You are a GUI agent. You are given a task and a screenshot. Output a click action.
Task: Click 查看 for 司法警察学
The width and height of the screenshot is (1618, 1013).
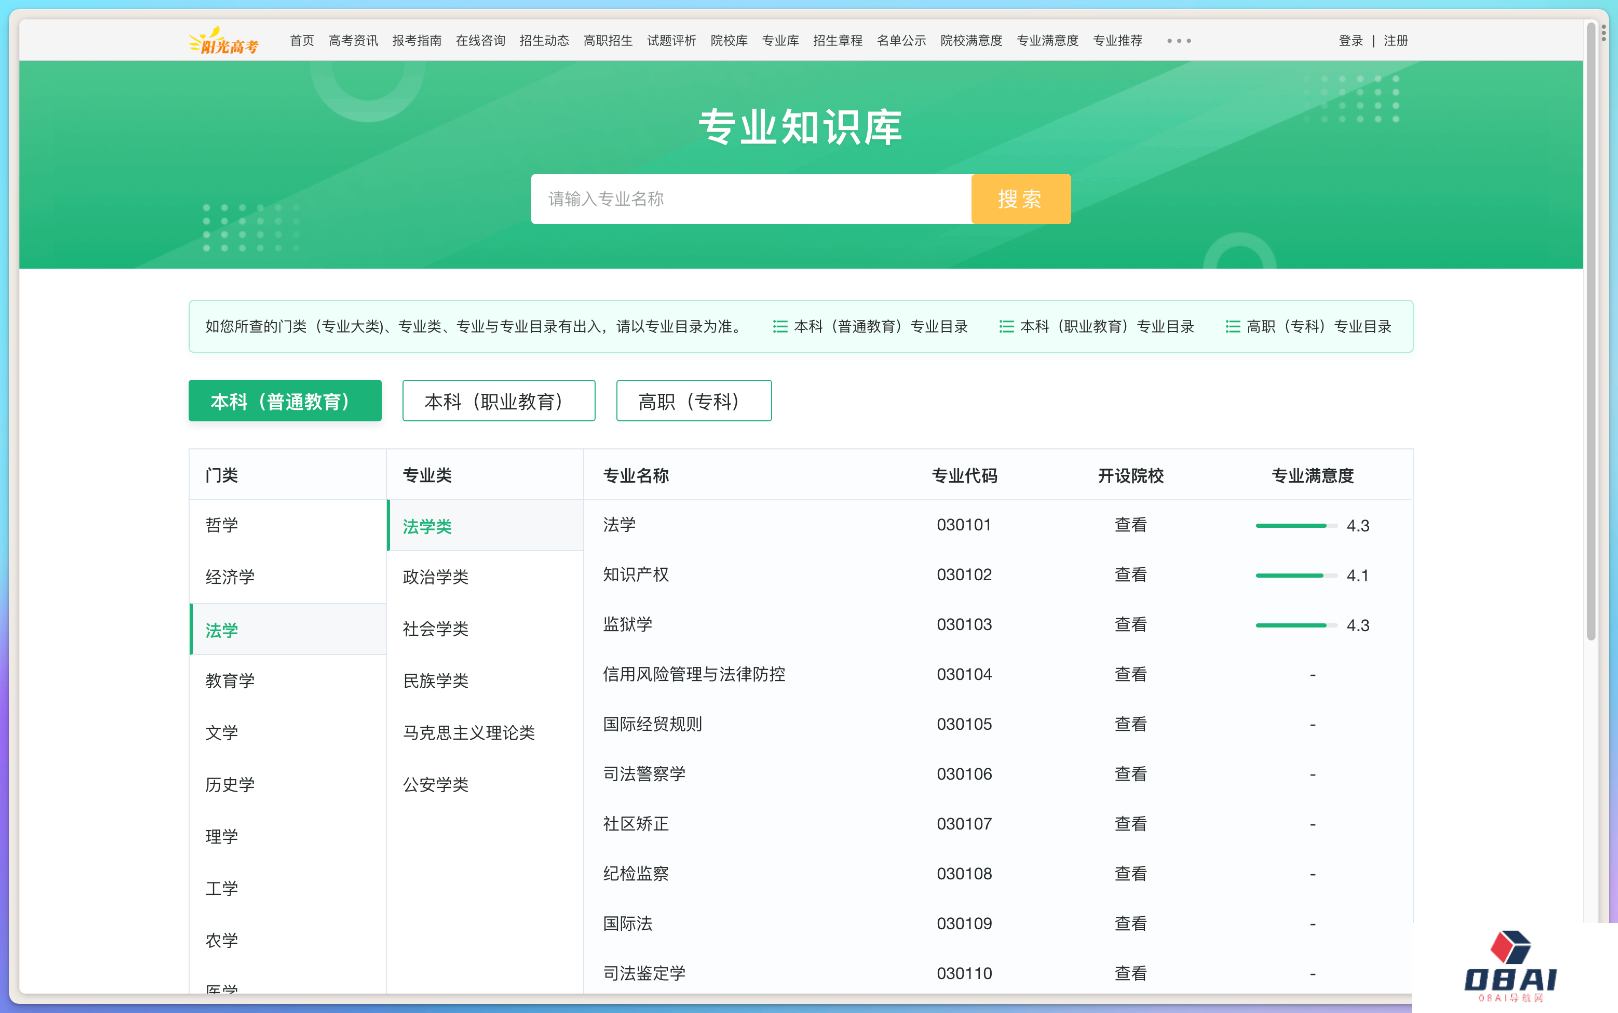pos(1131,774)
